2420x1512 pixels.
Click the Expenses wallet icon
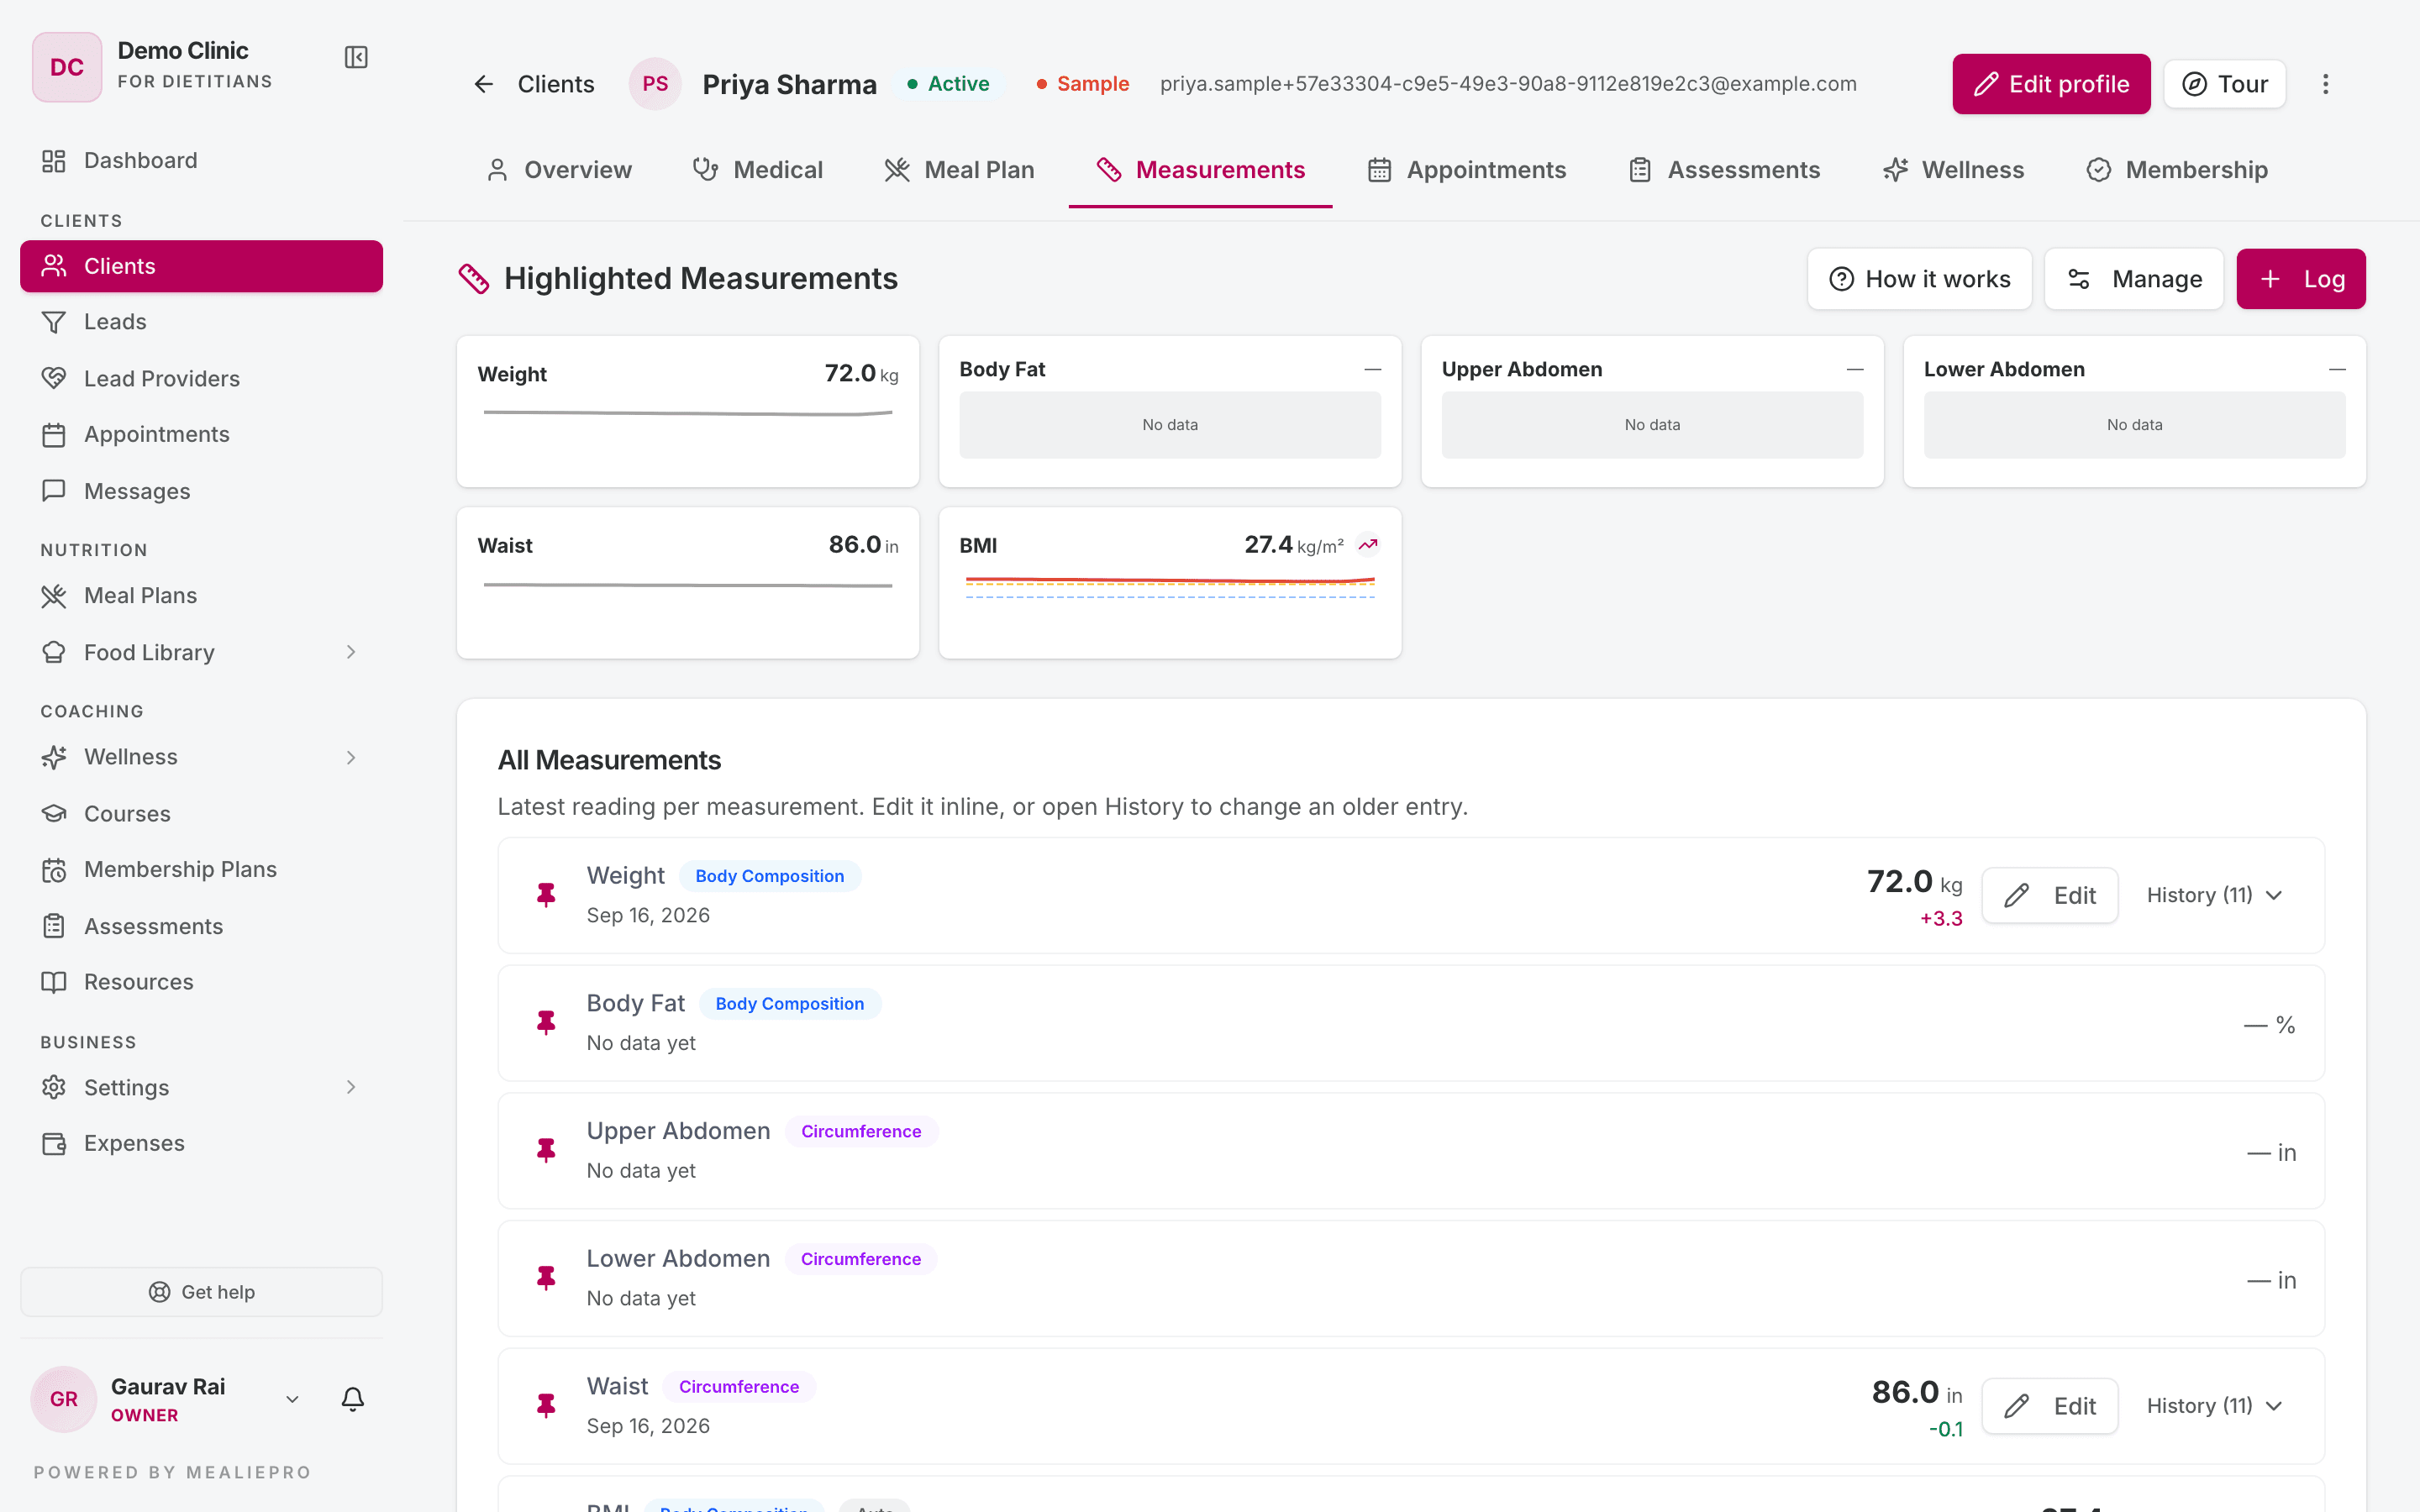tap(54, 1143)
